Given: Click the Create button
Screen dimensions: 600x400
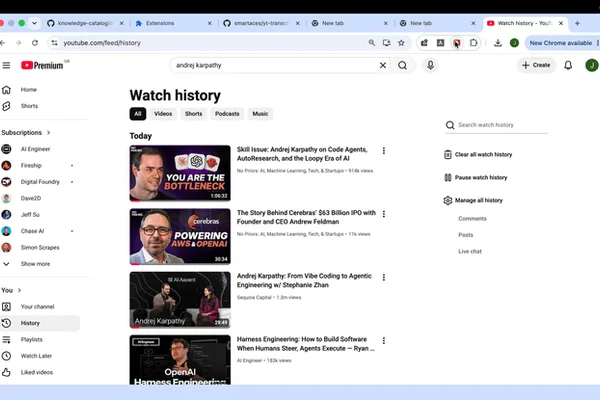Looking at the screenshot, I should click(x=536, y=65).
